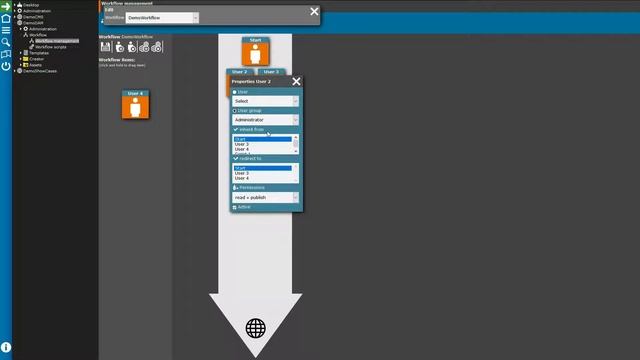Open the Workflow DemoWorkflow dropdown

click(162, 18)
